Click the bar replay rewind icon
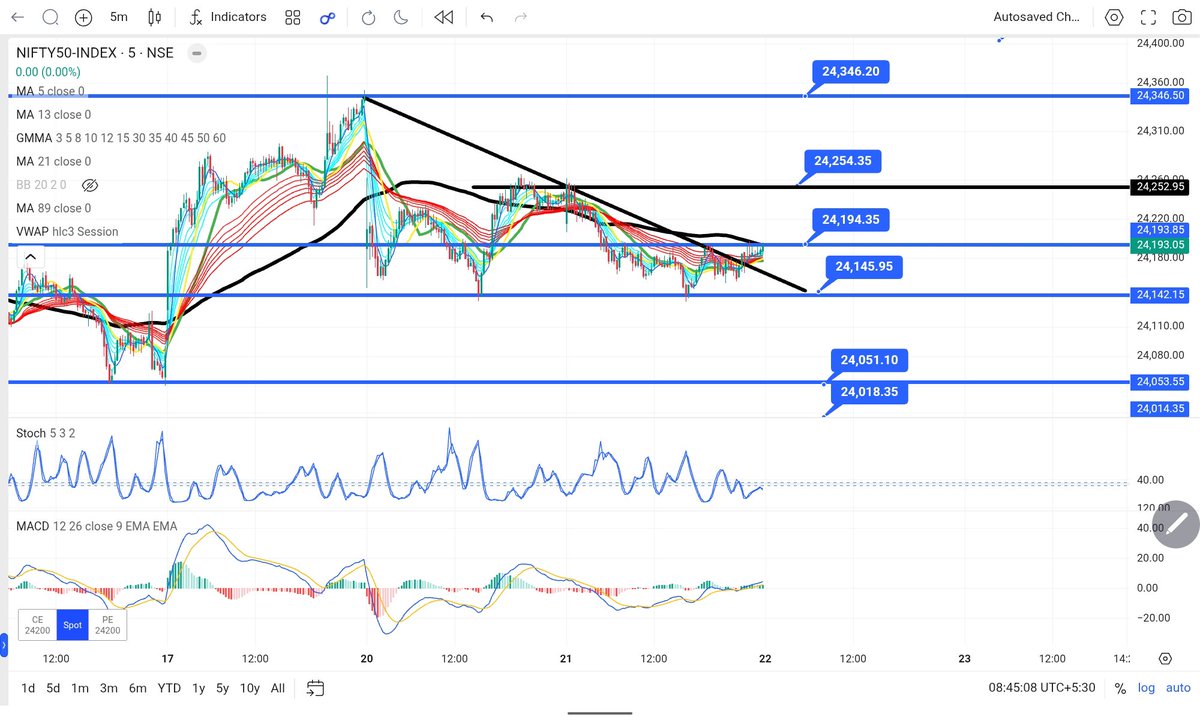Viewport: 1200px width, 720px height. (444, 17)
